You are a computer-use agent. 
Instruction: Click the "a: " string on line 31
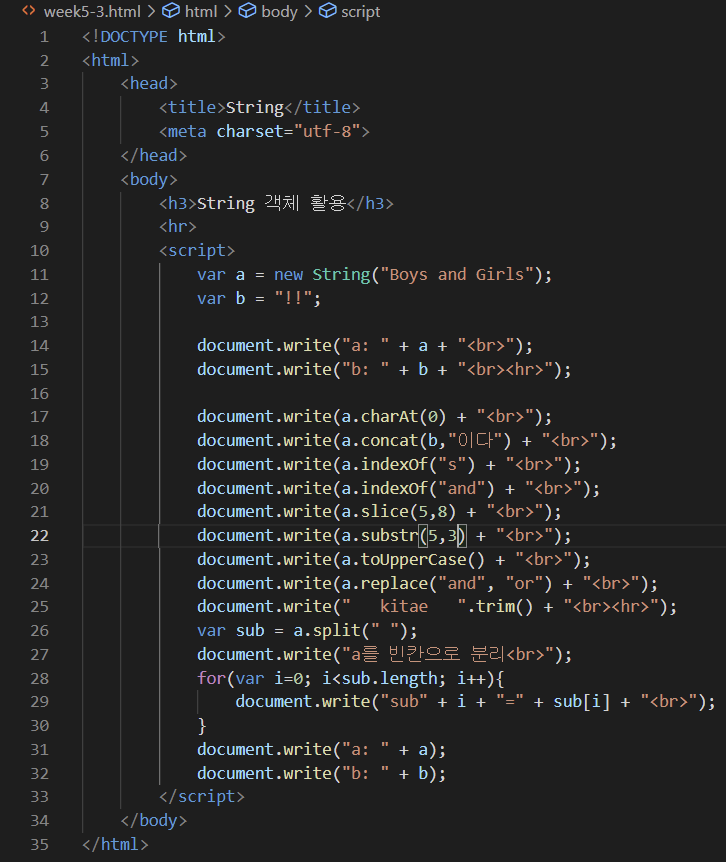[x=365, y=750]
